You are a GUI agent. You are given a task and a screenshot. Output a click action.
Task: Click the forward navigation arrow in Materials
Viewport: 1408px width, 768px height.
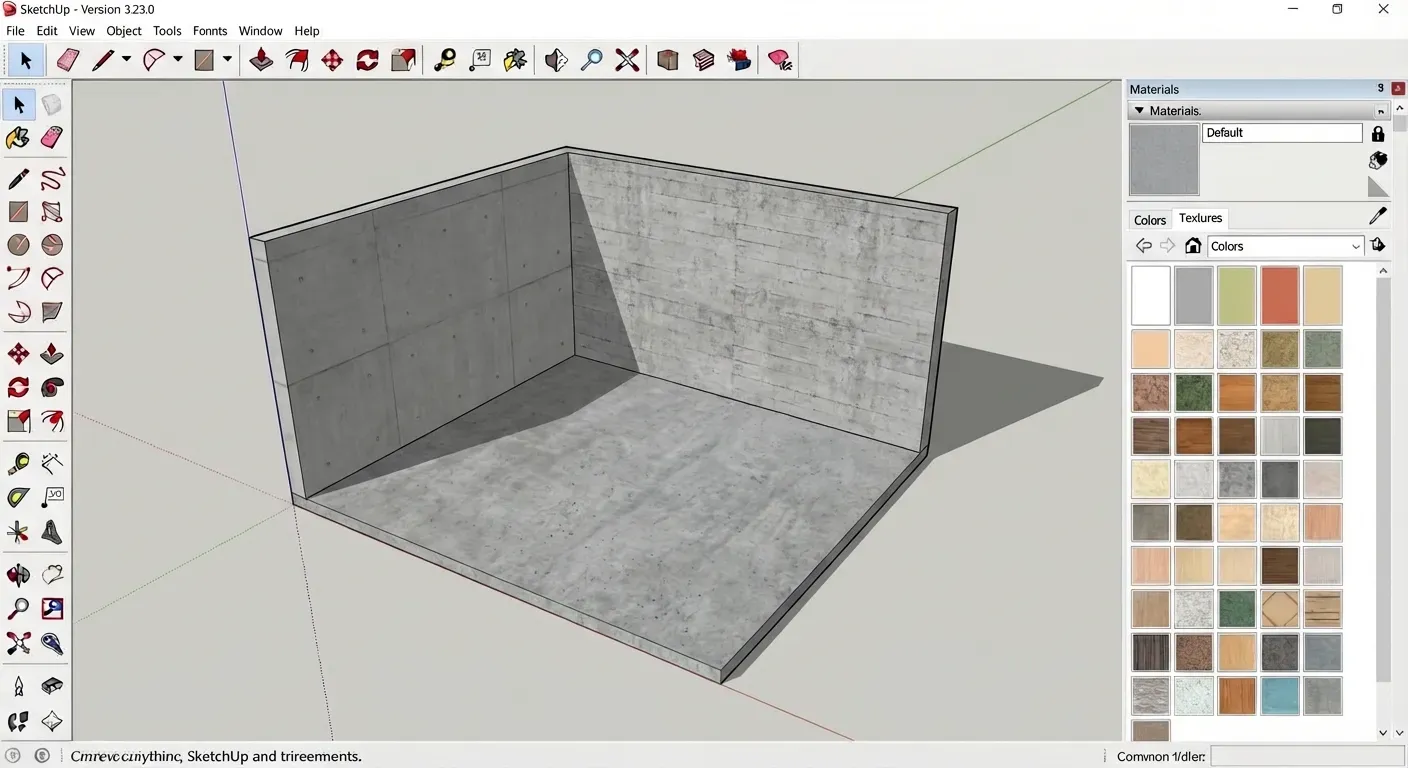[x=1167, y=246]
